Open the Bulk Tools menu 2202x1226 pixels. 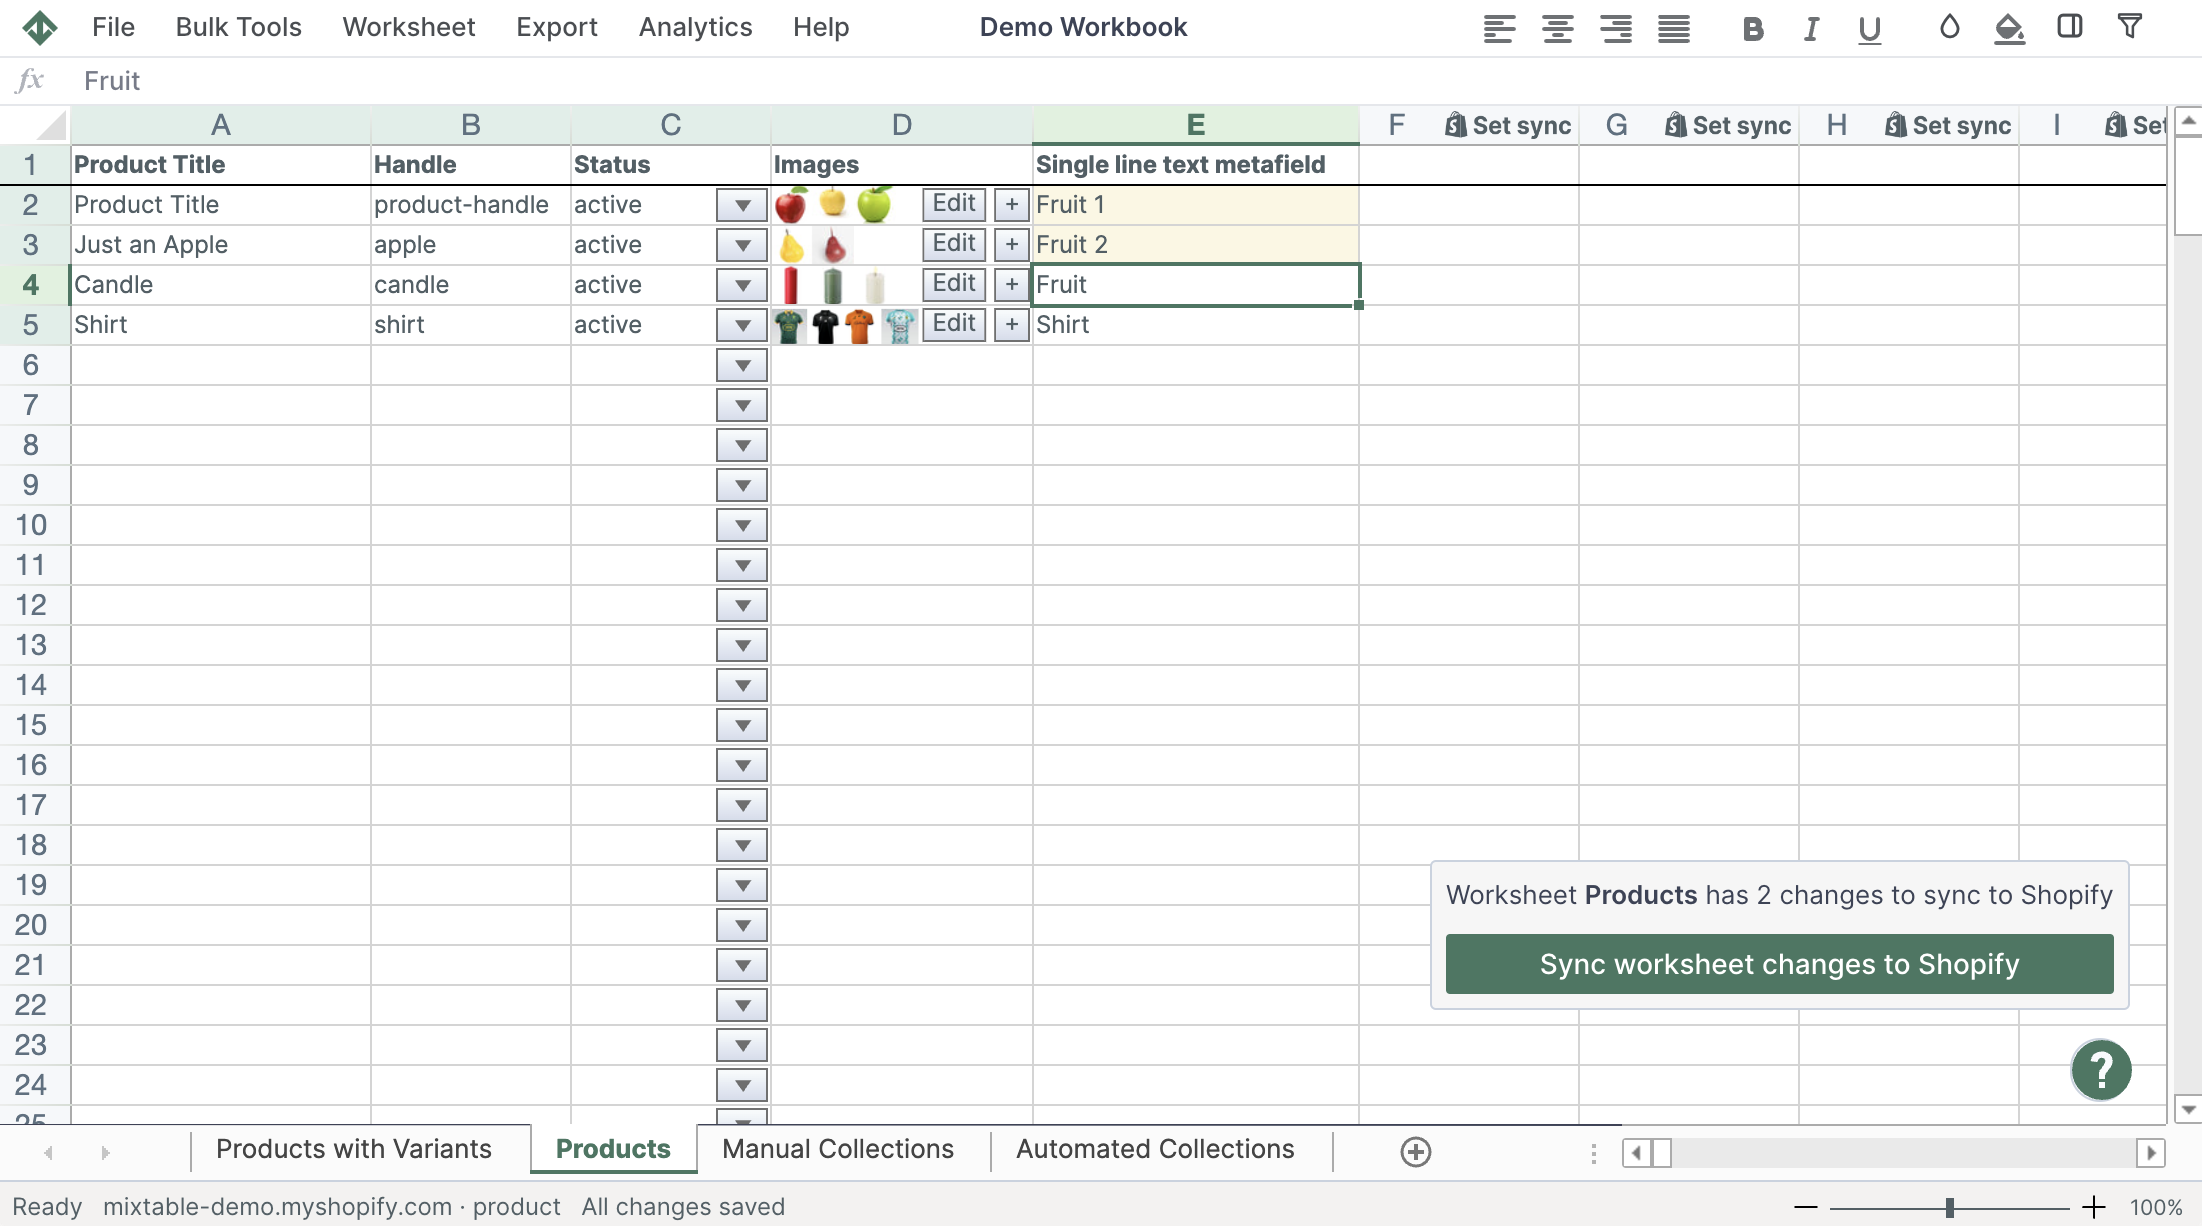238,27
